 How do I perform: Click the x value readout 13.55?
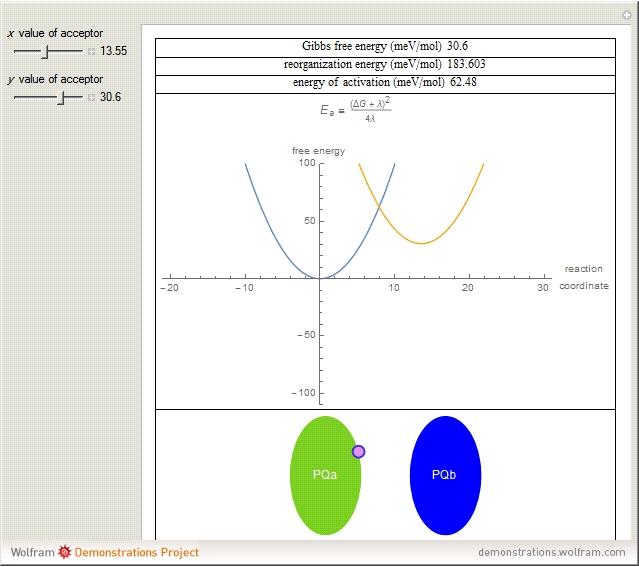point(114,51)
